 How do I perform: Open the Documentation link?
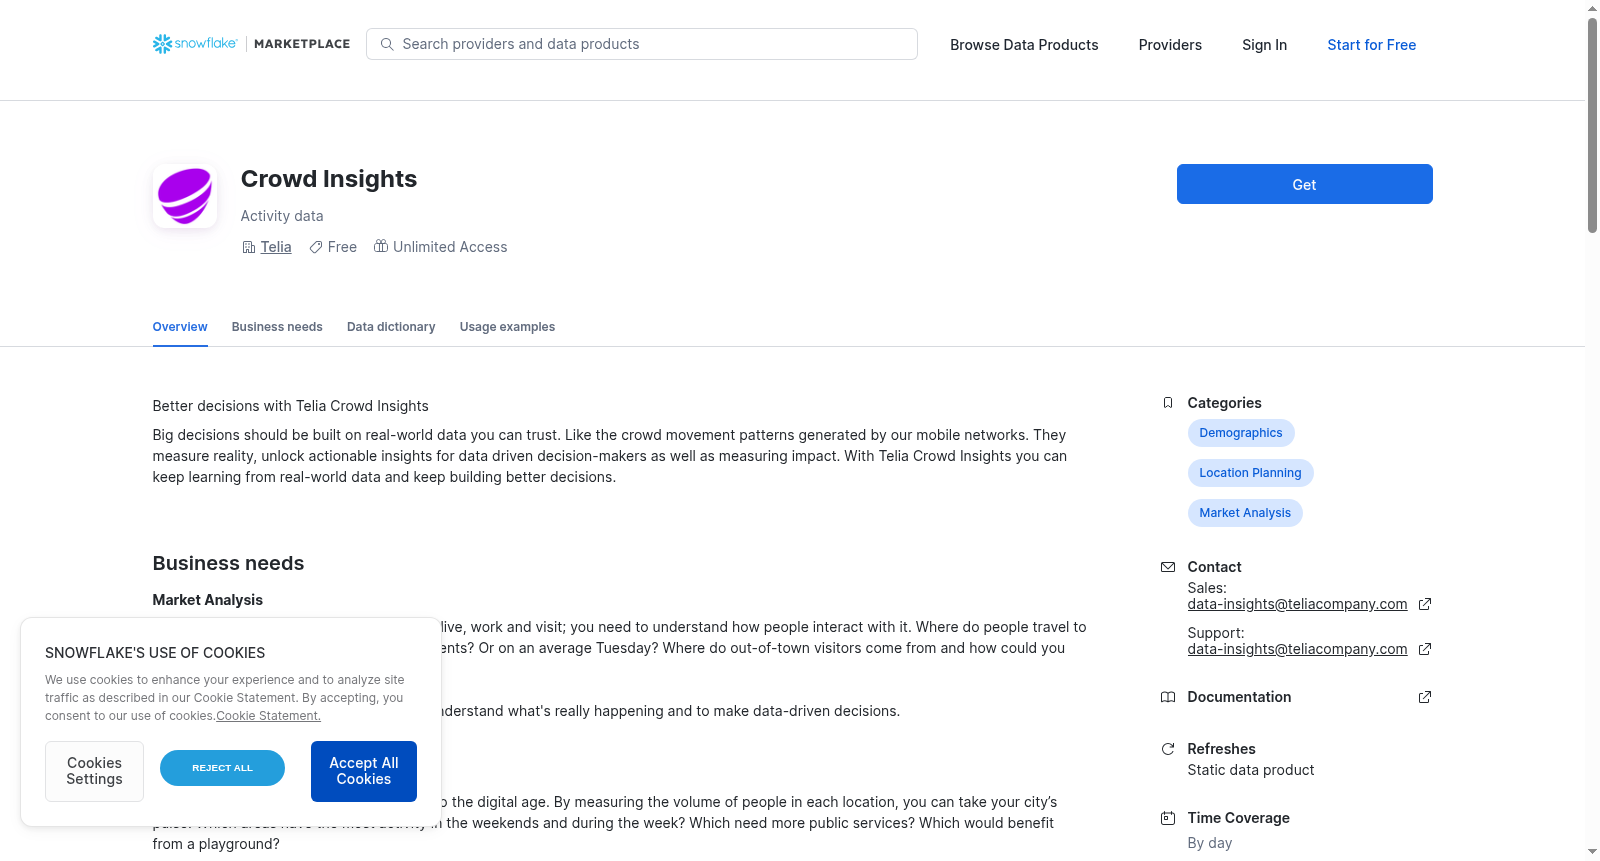pyautogui.click(x=1239, y=697)
